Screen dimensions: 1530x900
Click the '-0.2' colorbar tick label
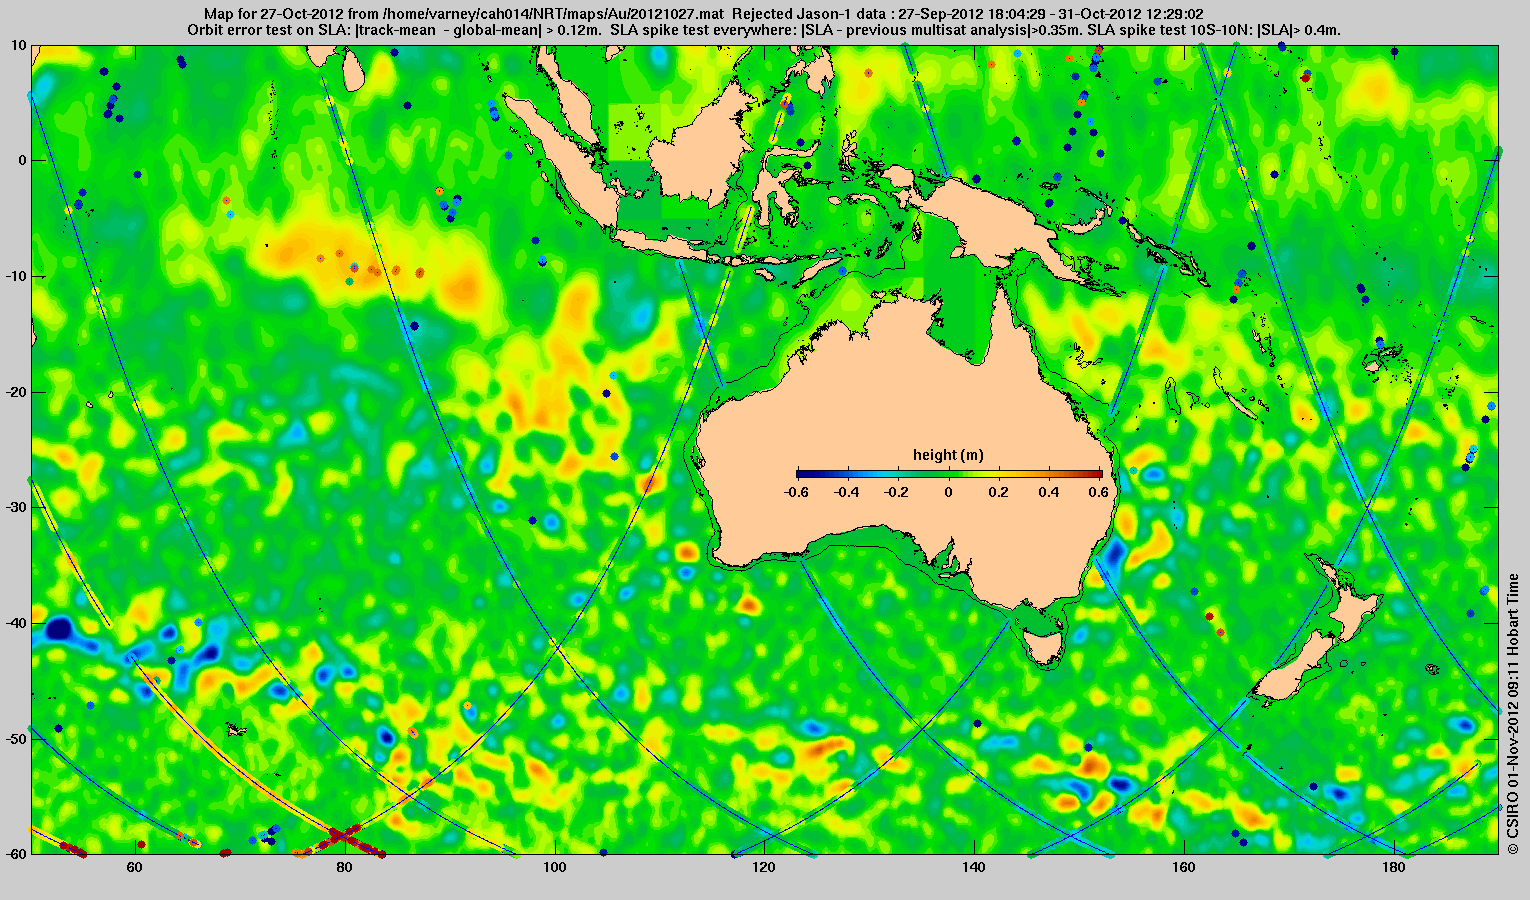coord(898,492)
